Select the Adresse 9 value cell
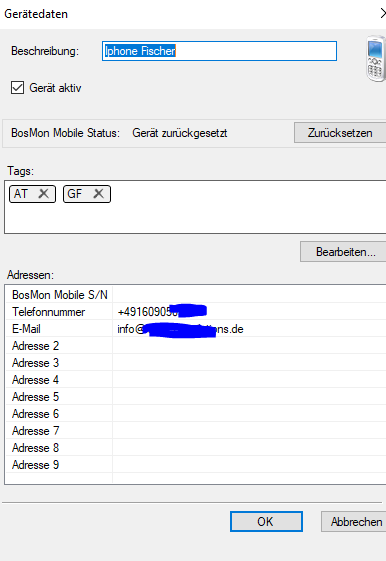 [249, 464]
